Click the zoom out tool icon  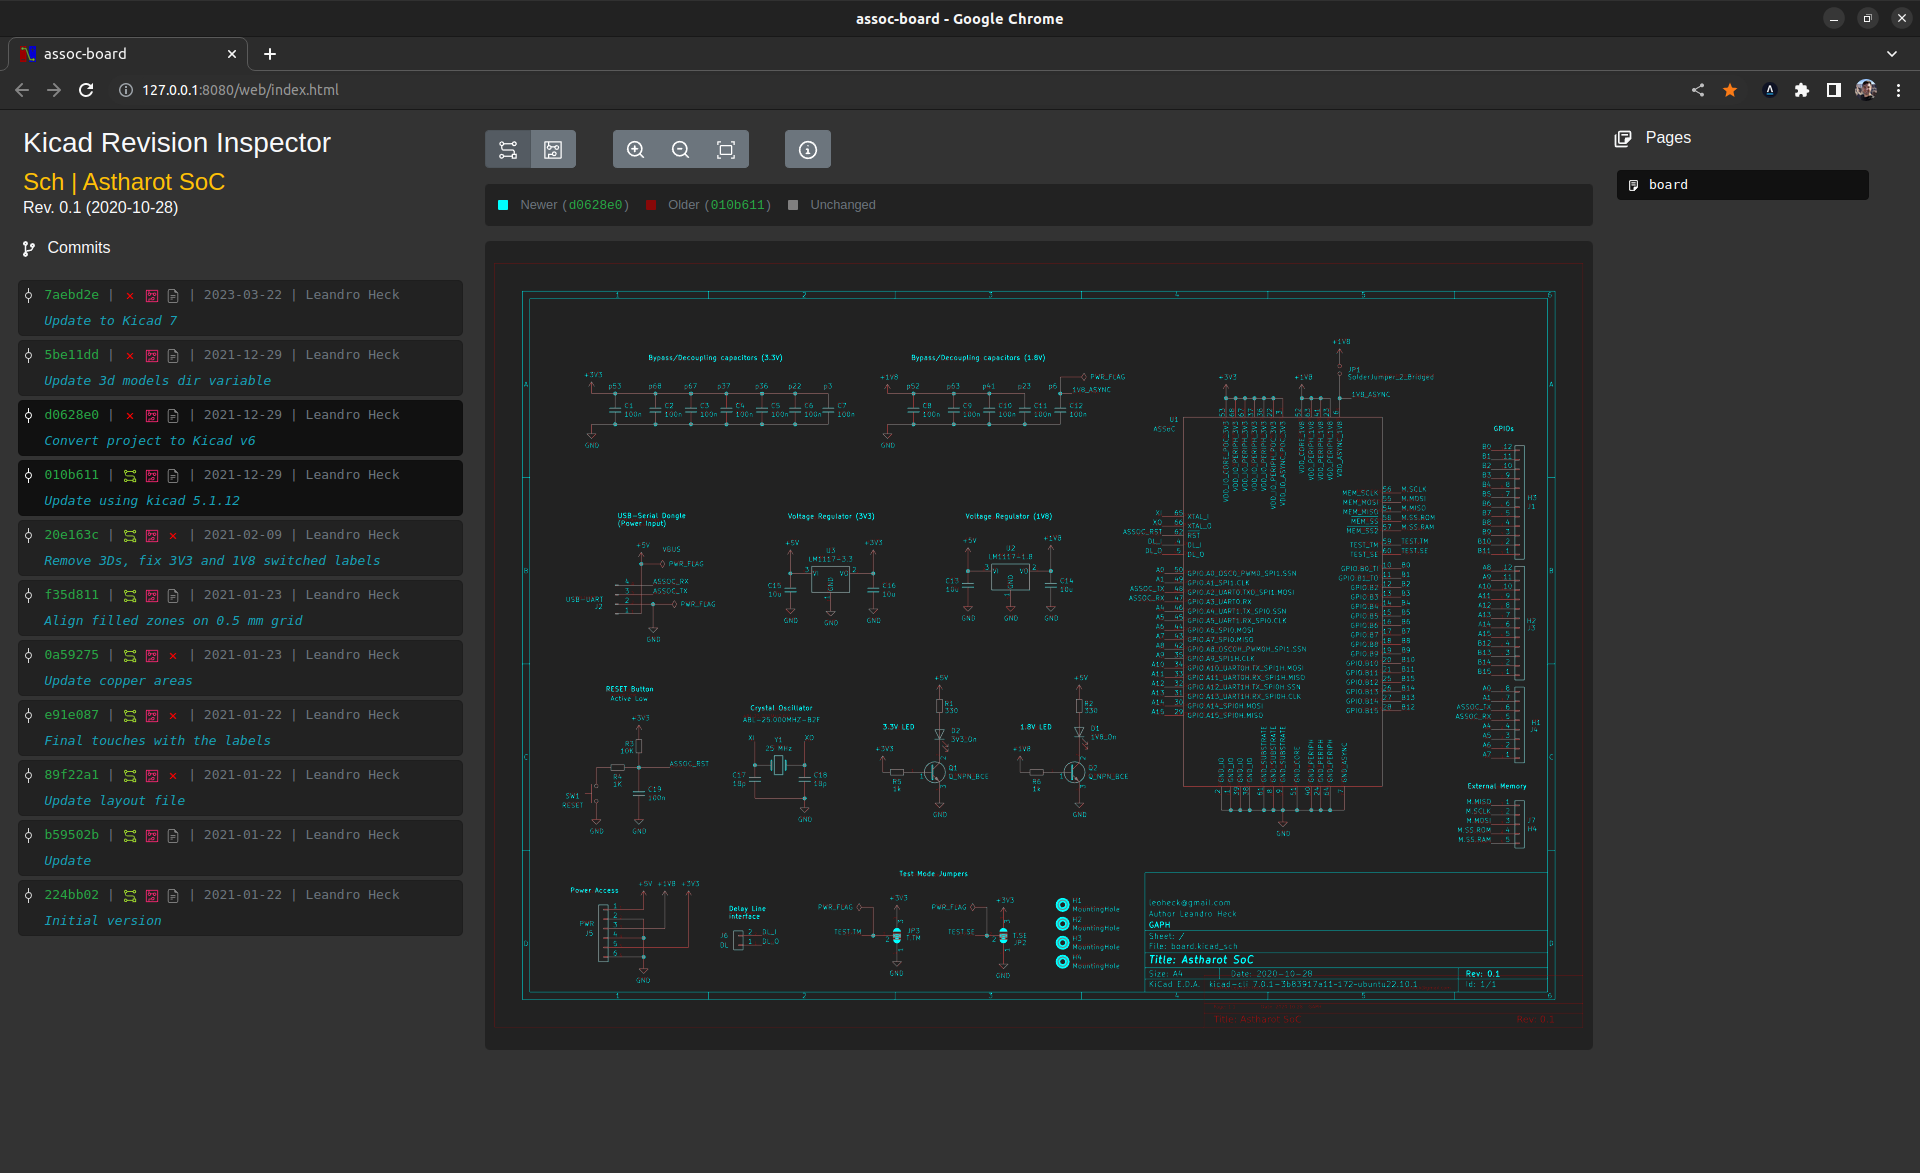[679, 150]
